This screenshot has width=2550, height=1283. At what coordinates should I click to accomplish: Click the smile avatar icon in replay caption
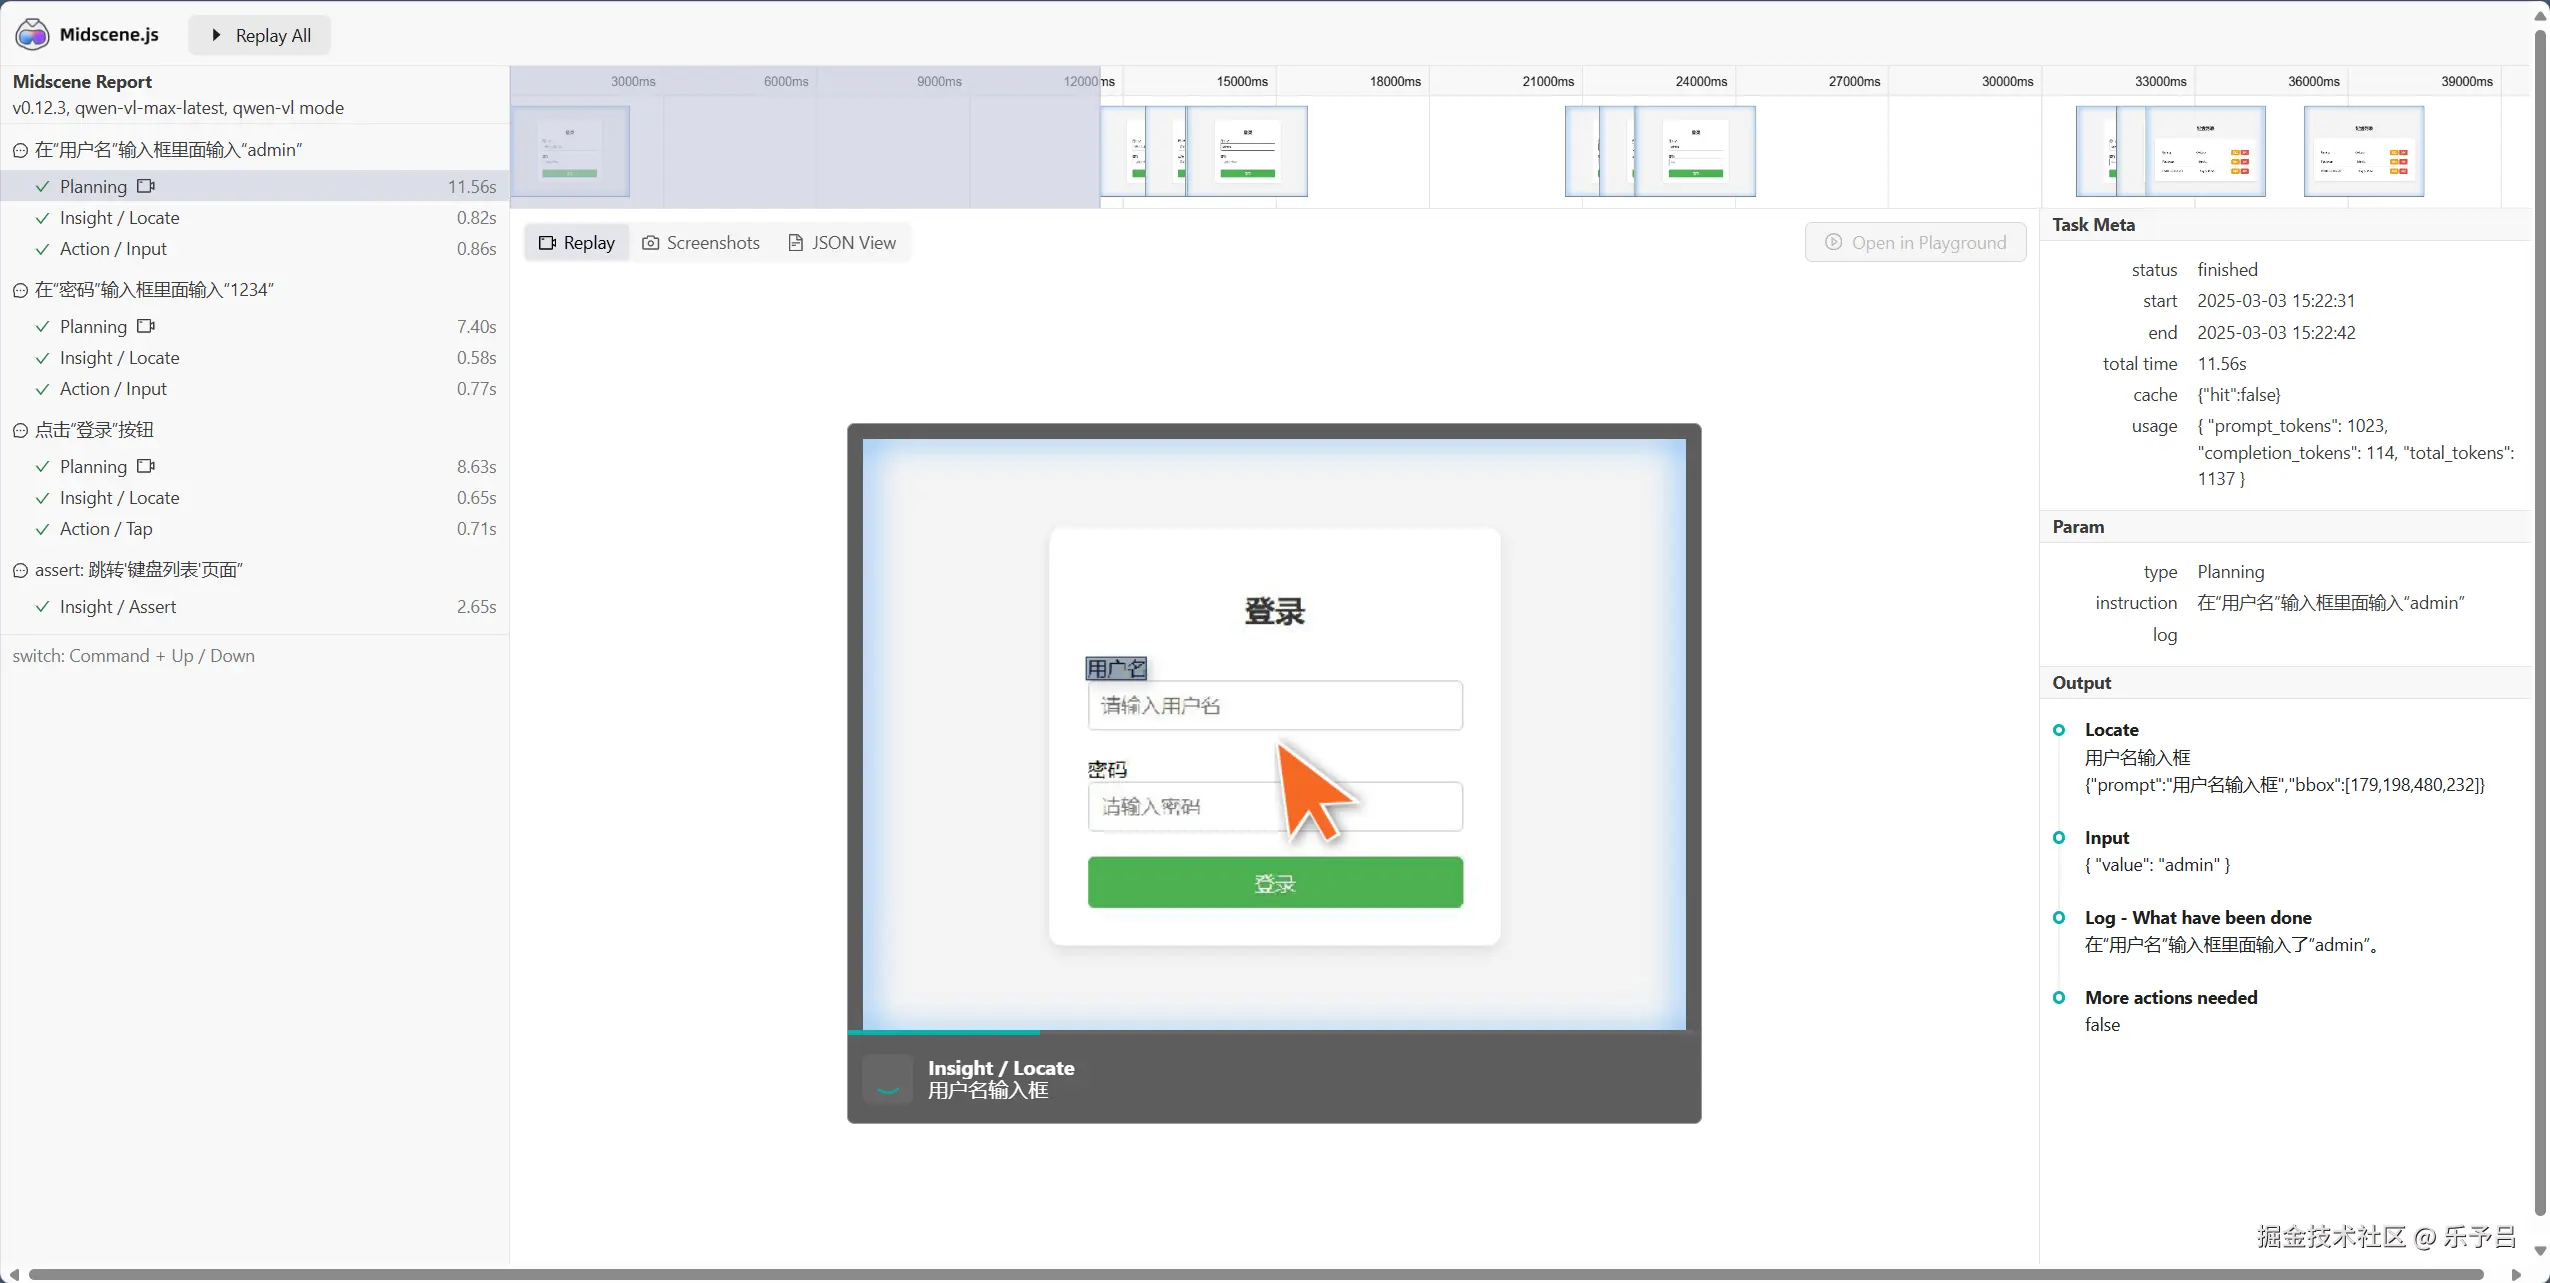coord(887,1079)
